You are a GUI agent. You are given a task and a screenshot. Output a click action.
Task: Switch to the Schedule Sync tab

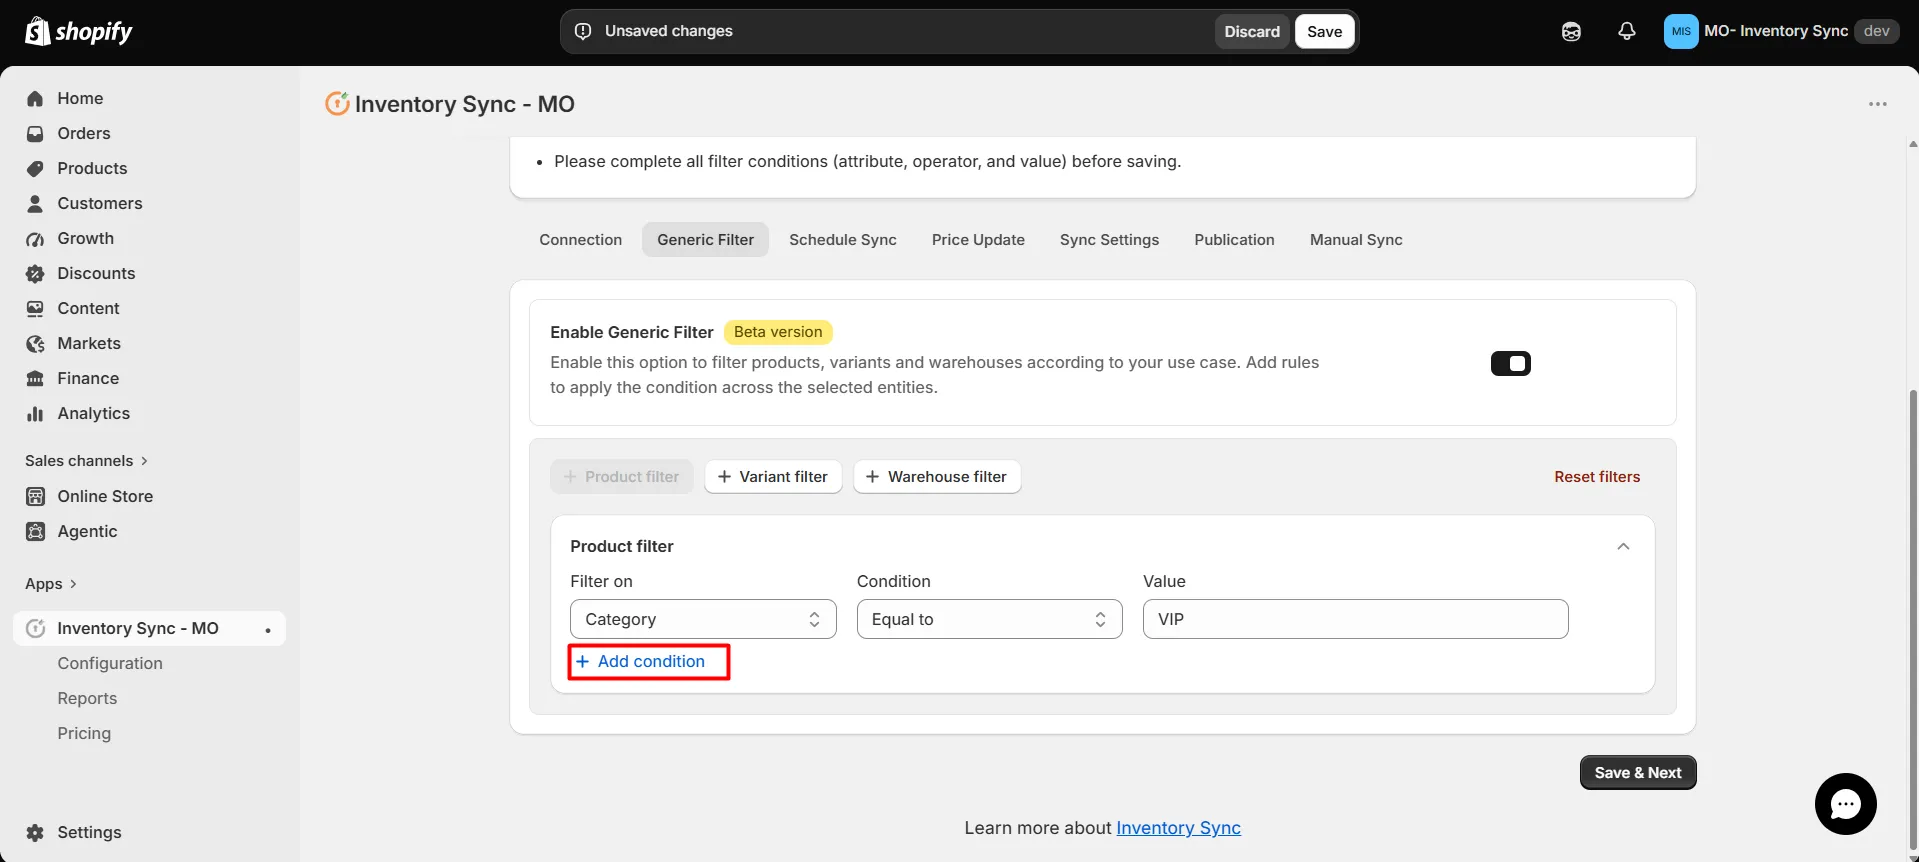coord(842,240)
